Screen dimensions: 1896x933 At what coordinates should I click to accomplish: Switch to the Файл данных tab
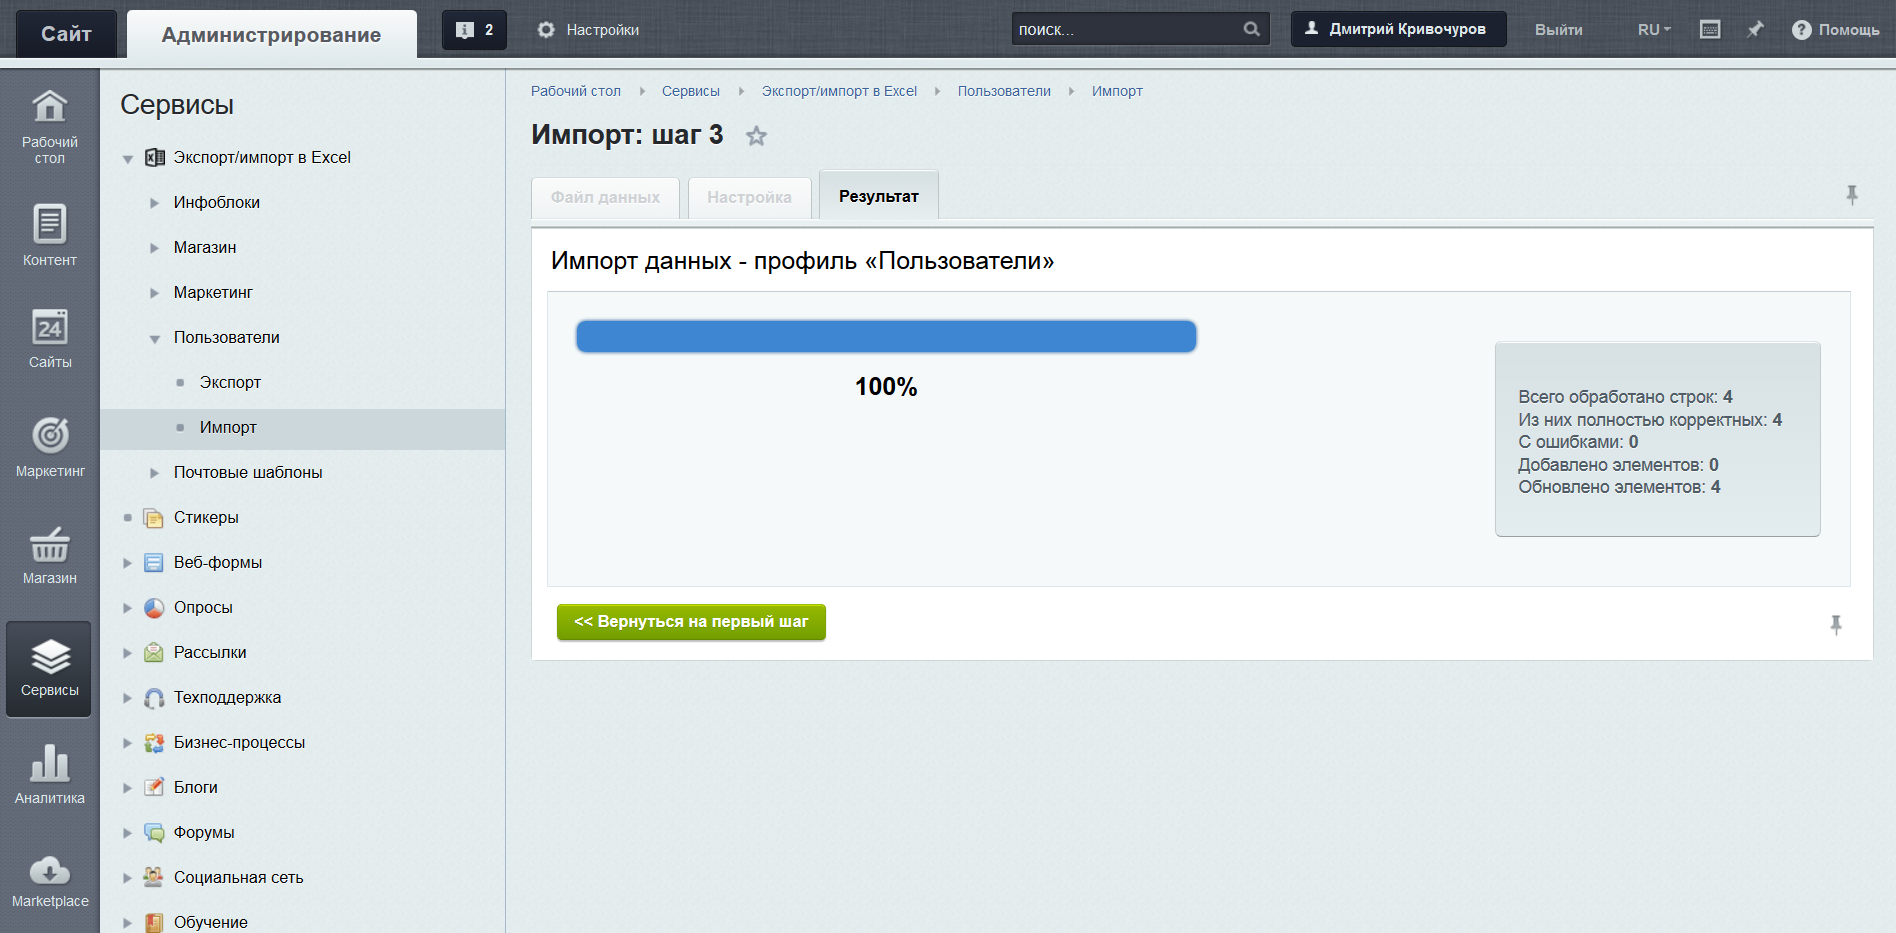pyautogui.click(x=605, y=198)
